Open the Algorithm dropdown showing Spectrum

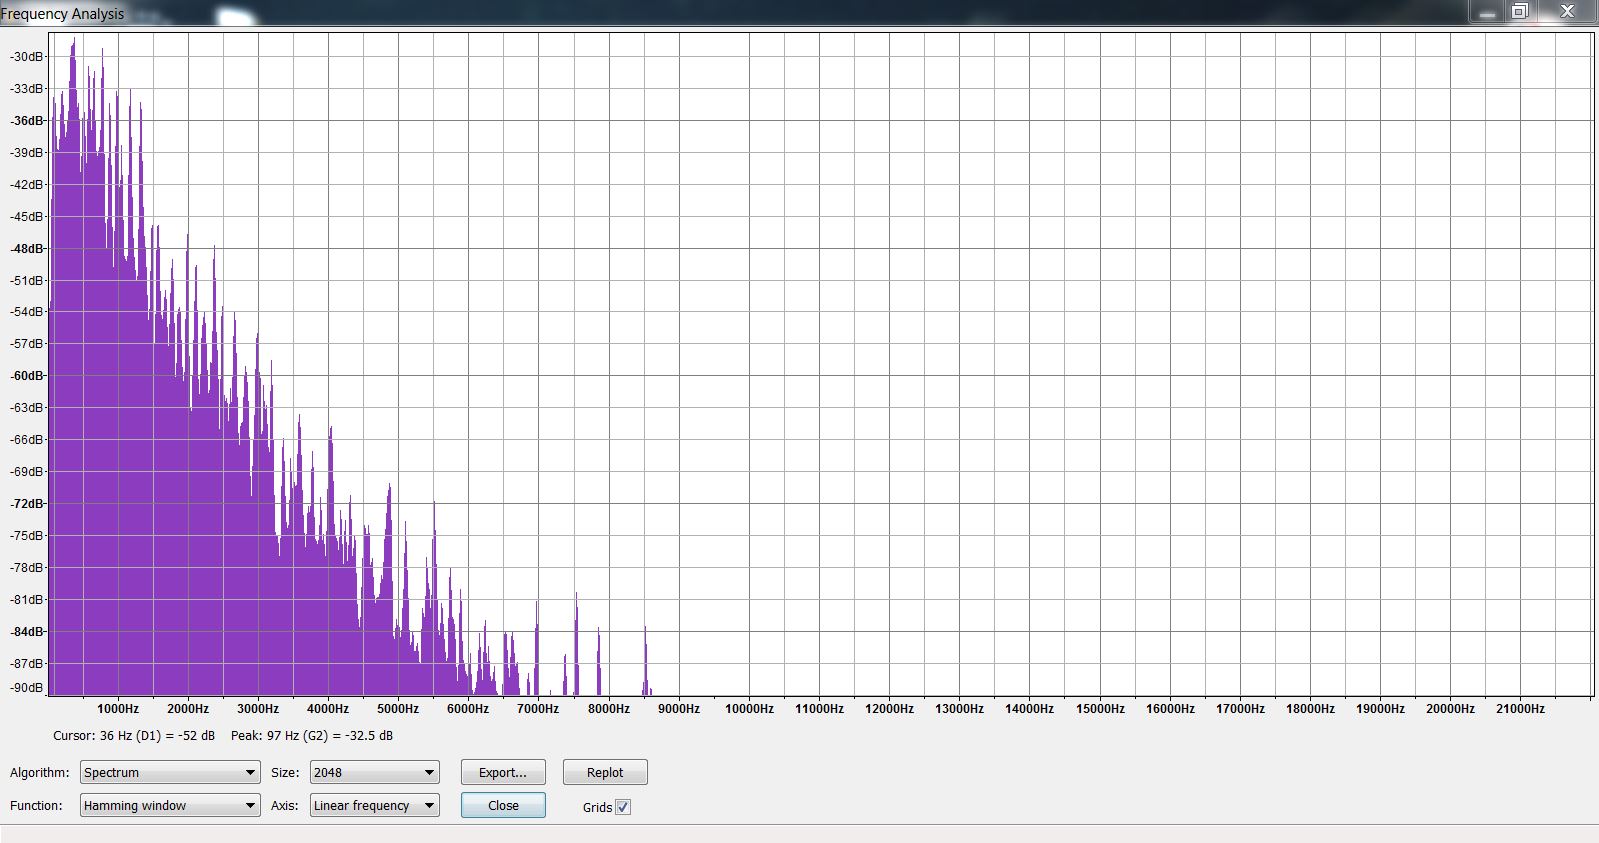coord(170,772)
